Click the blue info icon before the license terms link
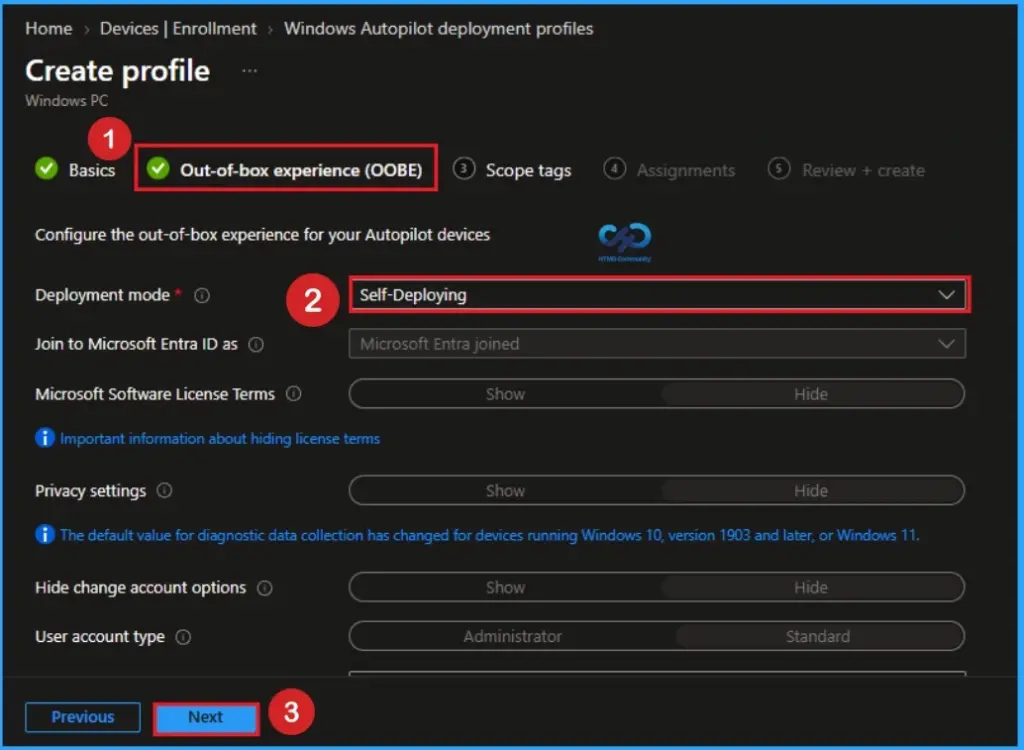The height and width of the screenshot is (750, 1024). (x=44, y=438)
